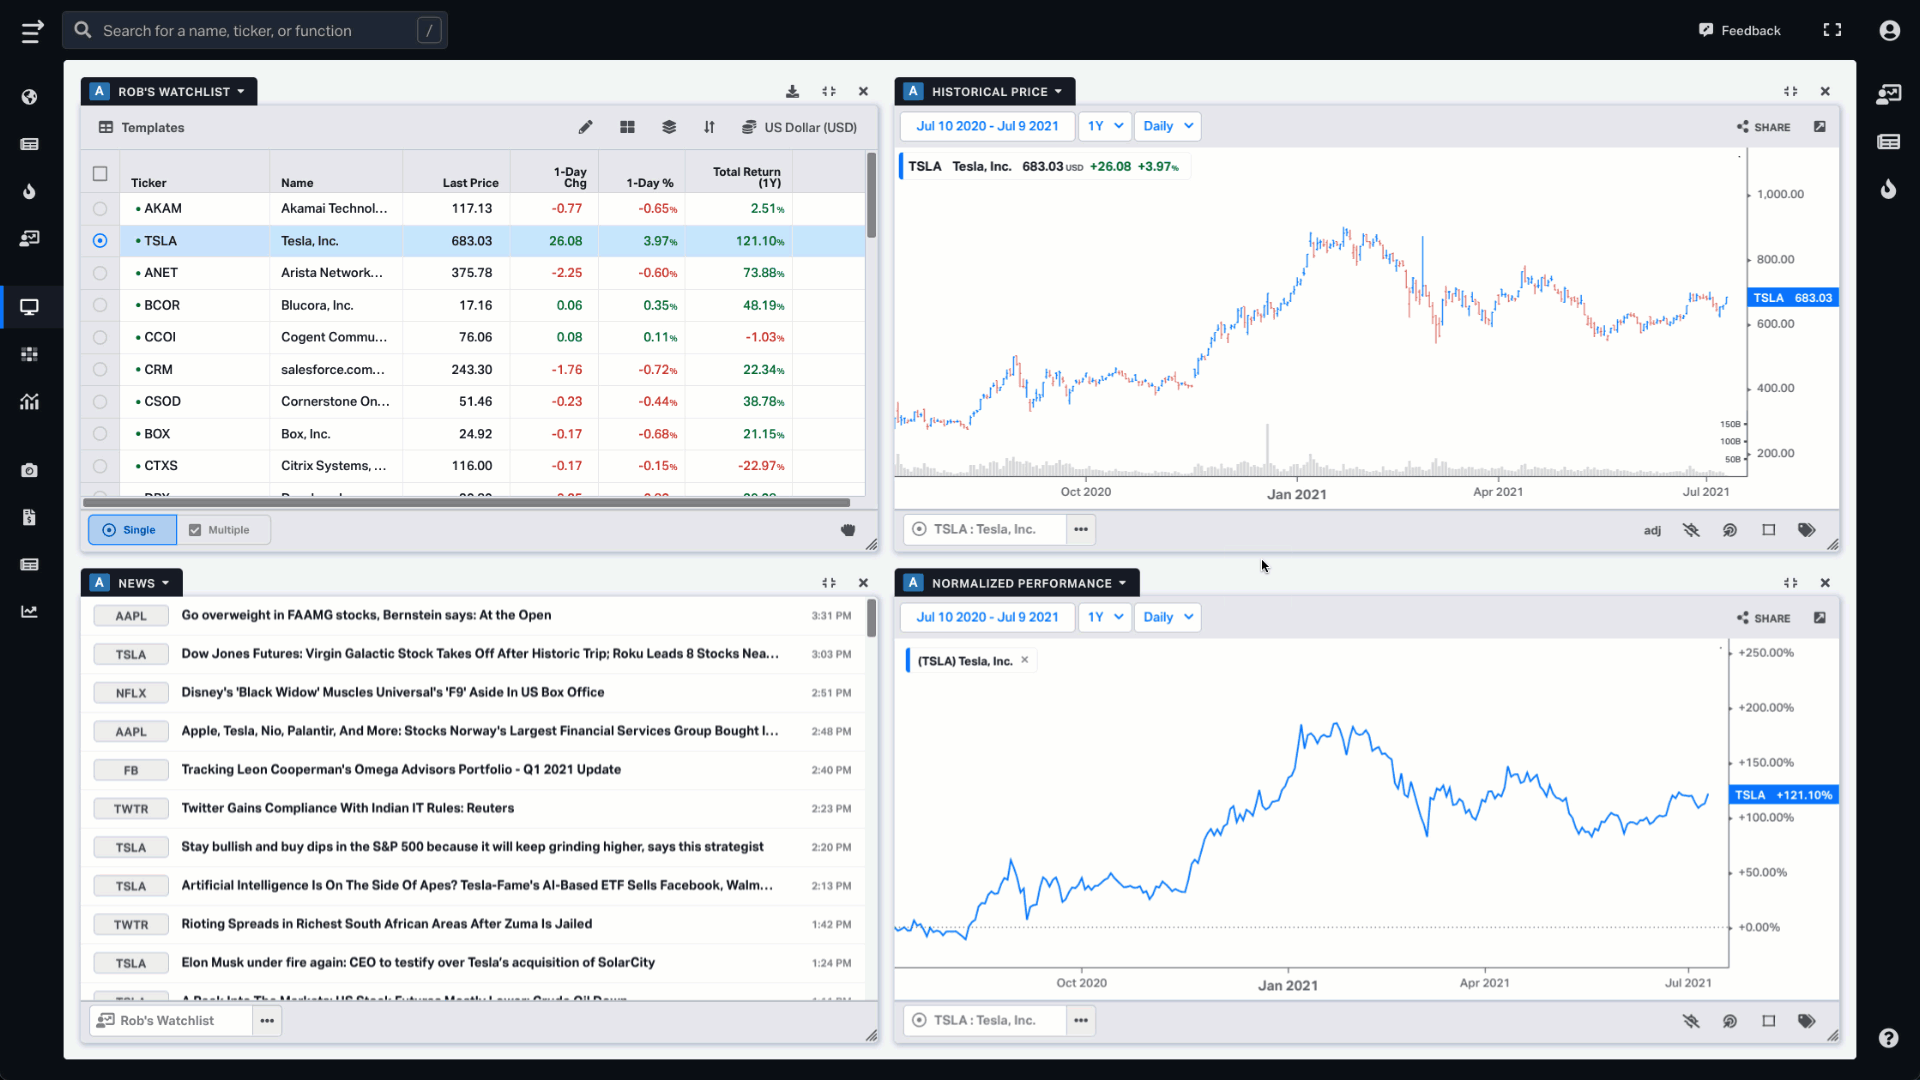Switch to Single selection mode

[132, 530]
